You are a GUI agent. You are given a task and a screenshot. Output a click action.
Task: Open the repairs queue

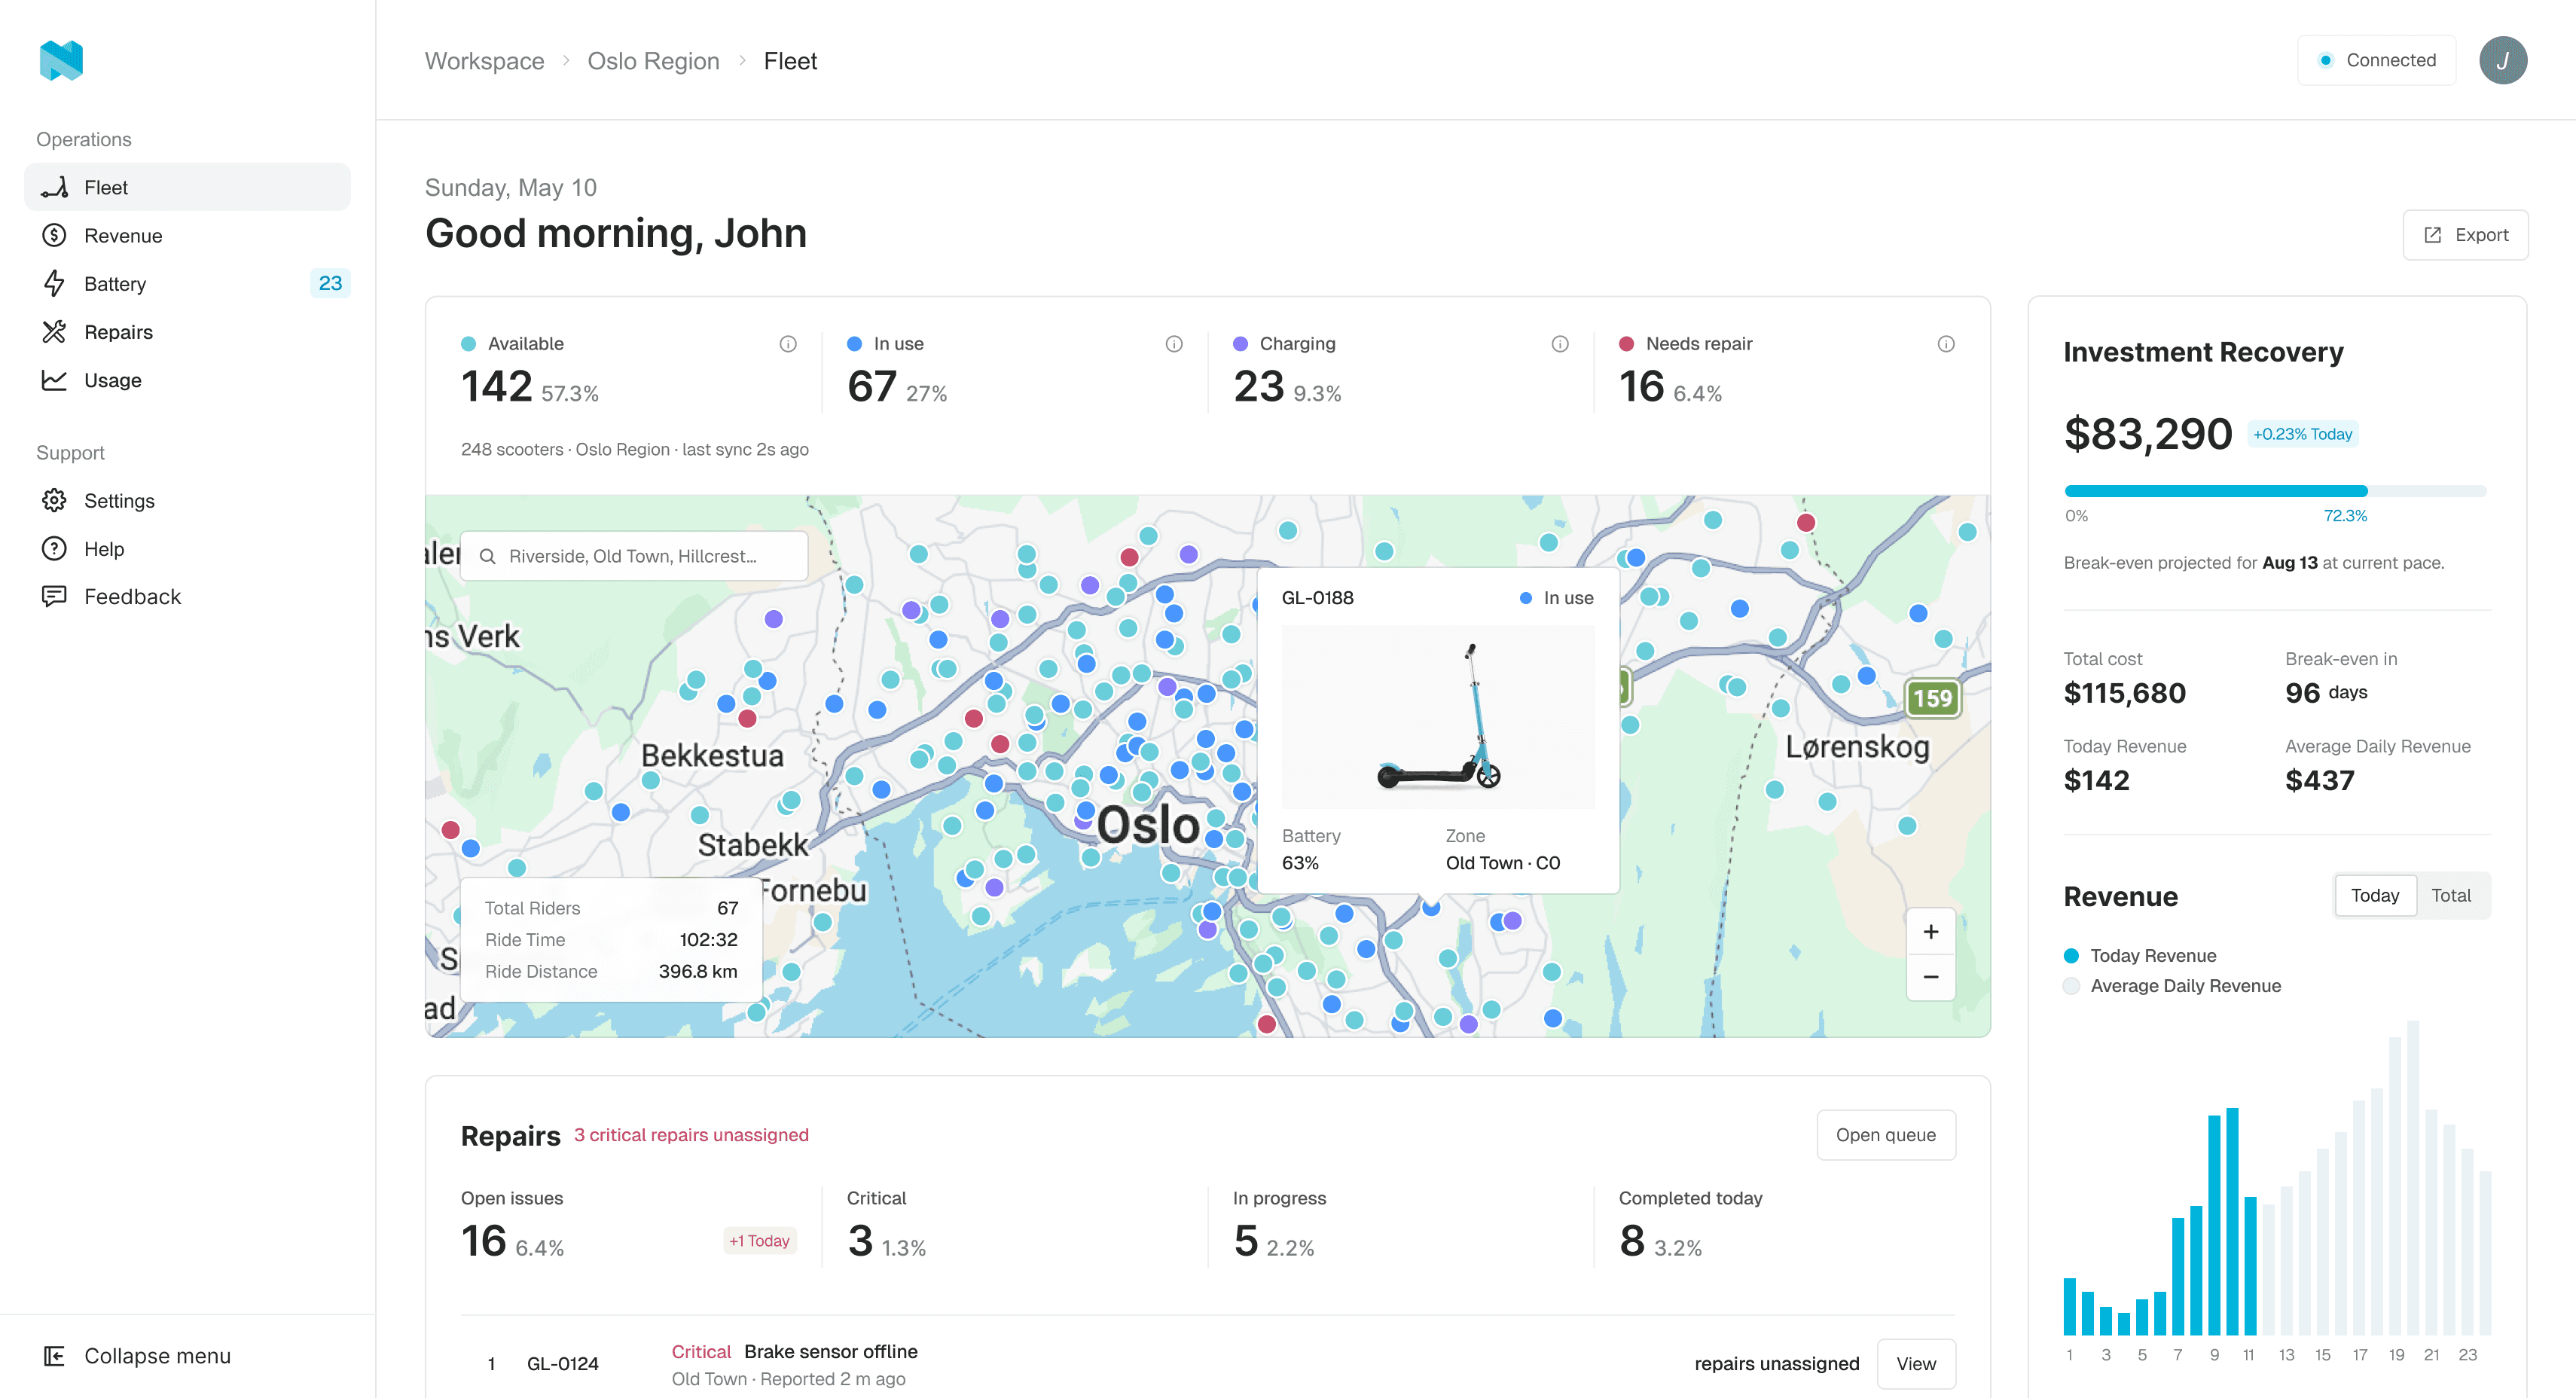1885,1135
